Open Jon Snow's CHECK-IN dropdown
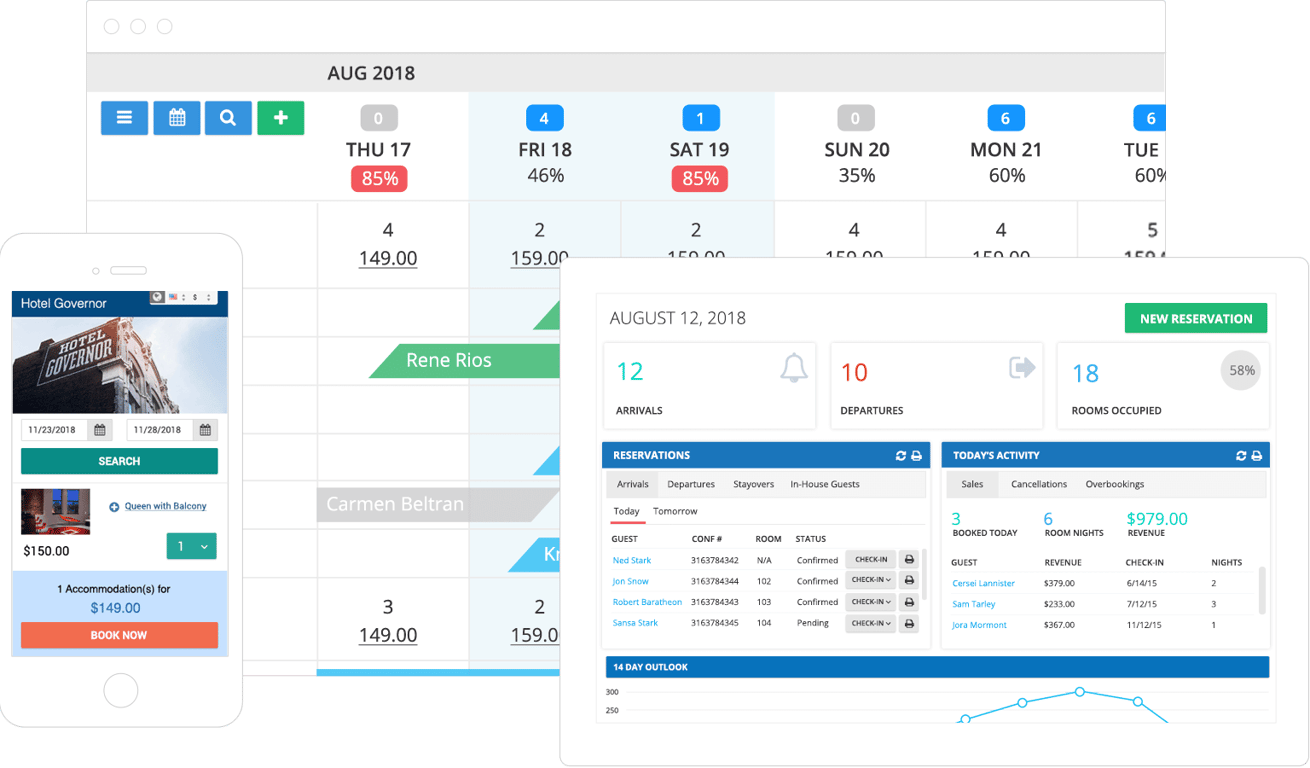The width and height of the screenshot is (1310, 768). pyautogui.click(x=870, y=580)
